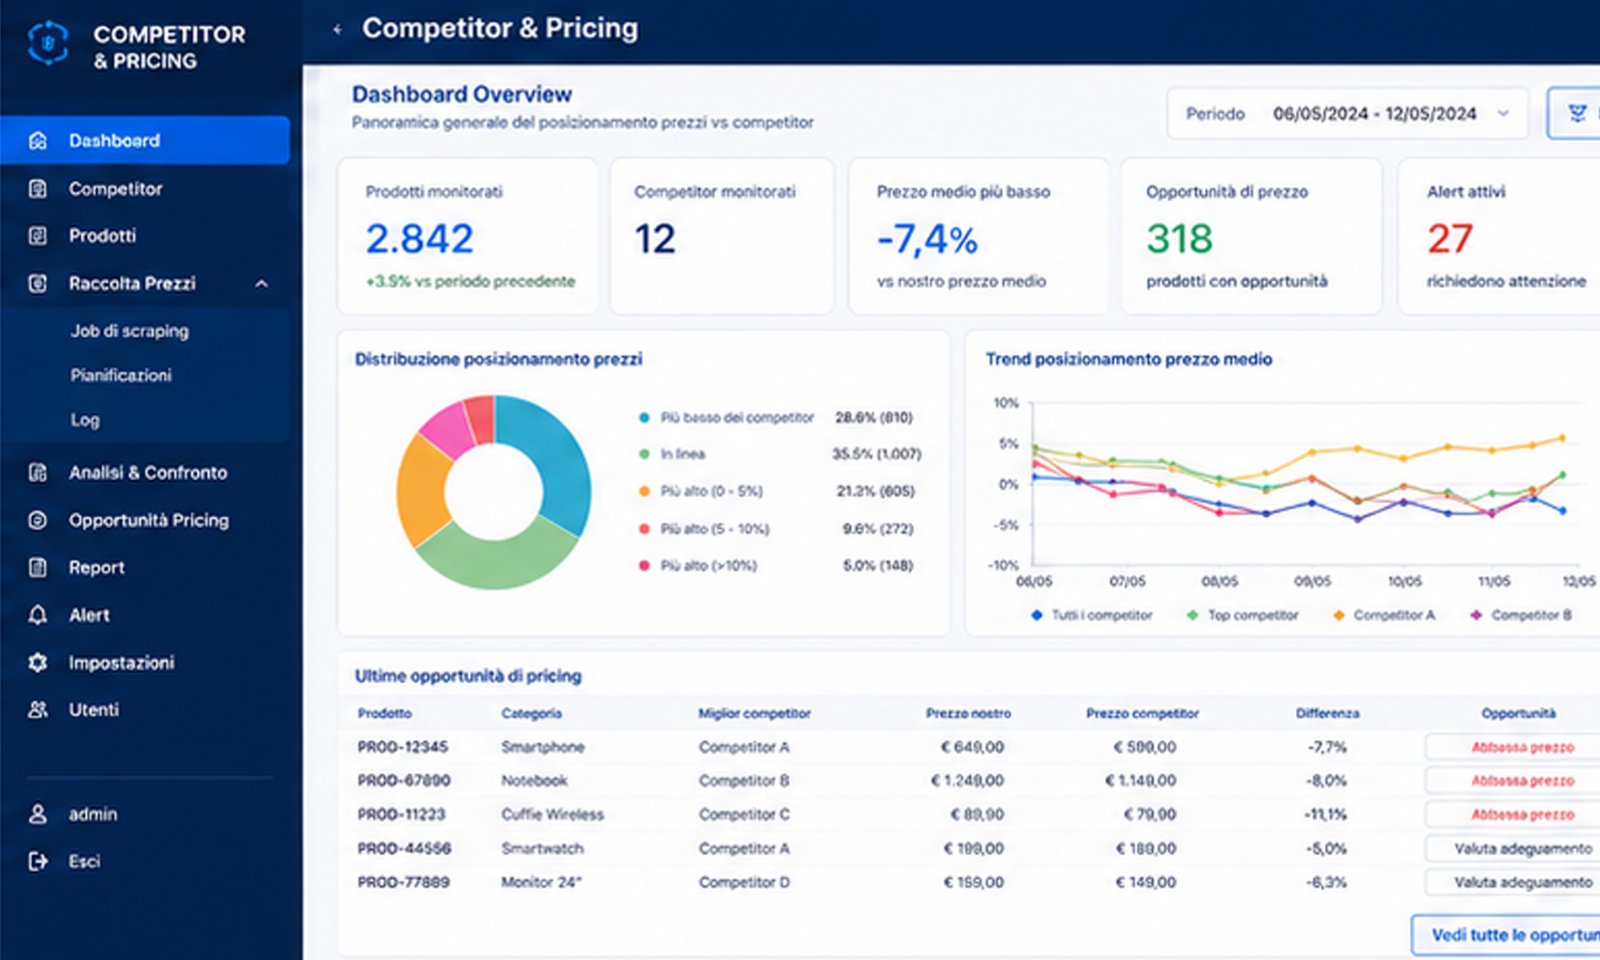
Task: Click the Competitor & Pricing logo icon
Action: 48,44
